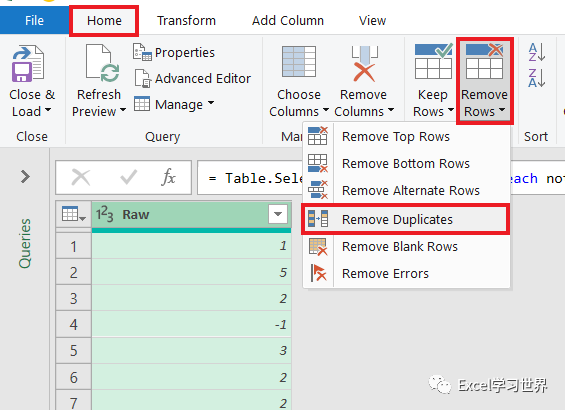Open the Add Column tab
This screenshot has width=565, height=410.
coord(288,21)
